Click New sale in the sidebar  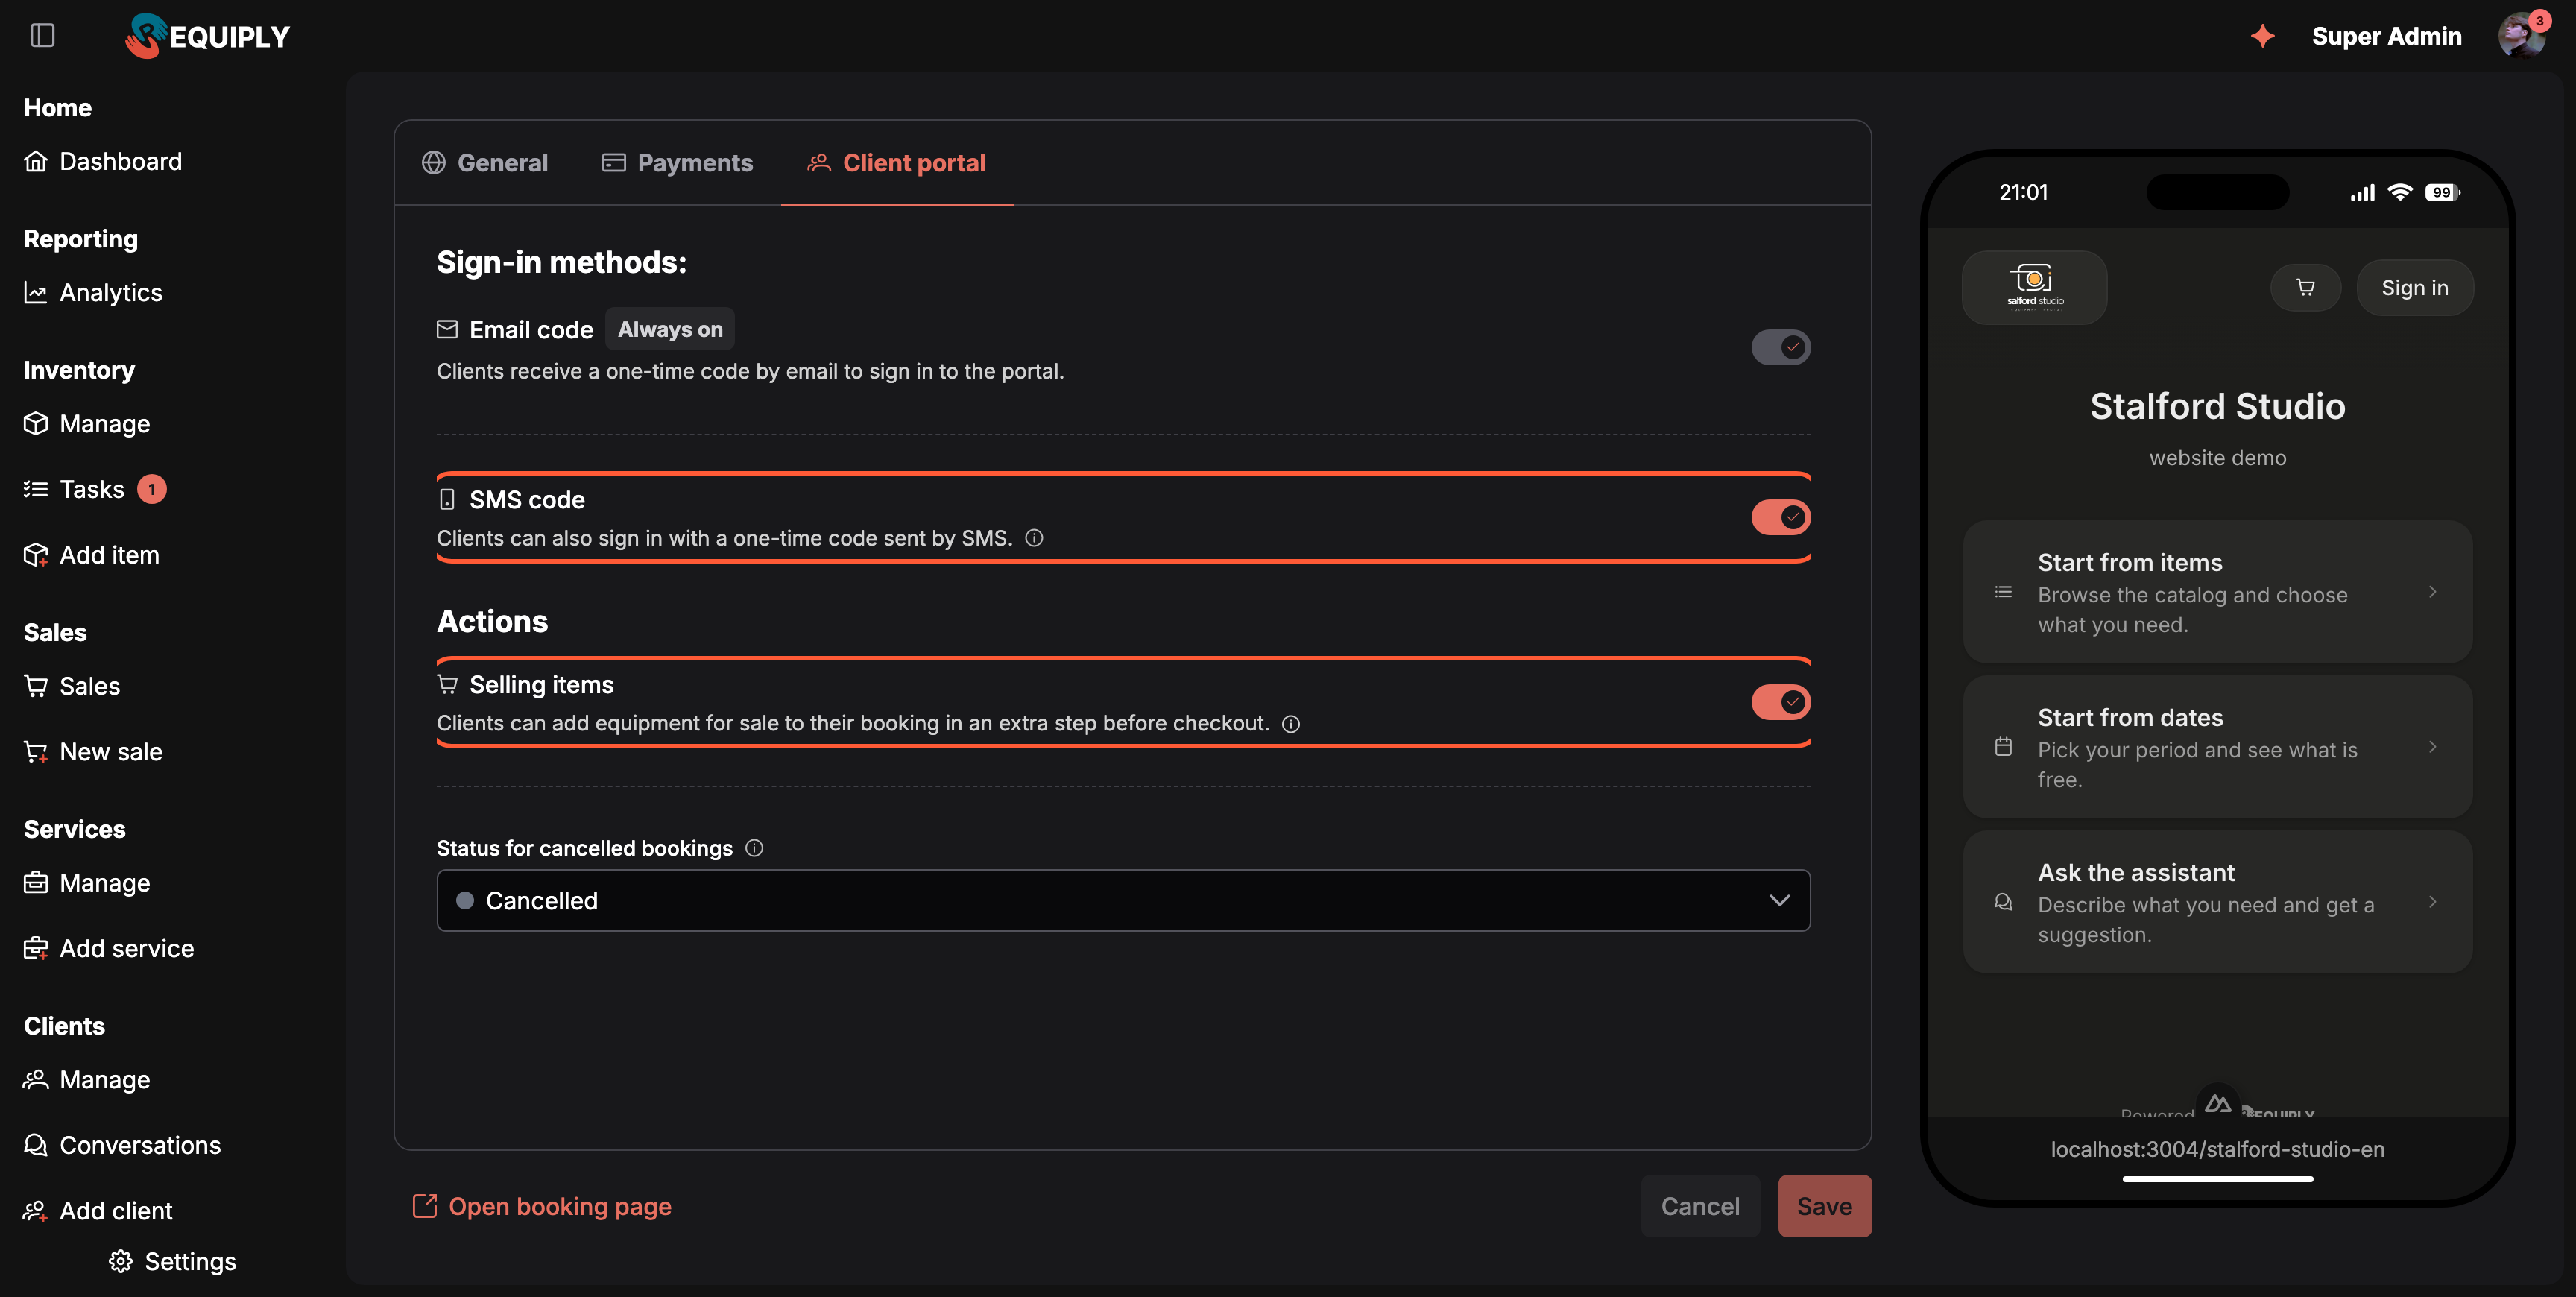93,752
